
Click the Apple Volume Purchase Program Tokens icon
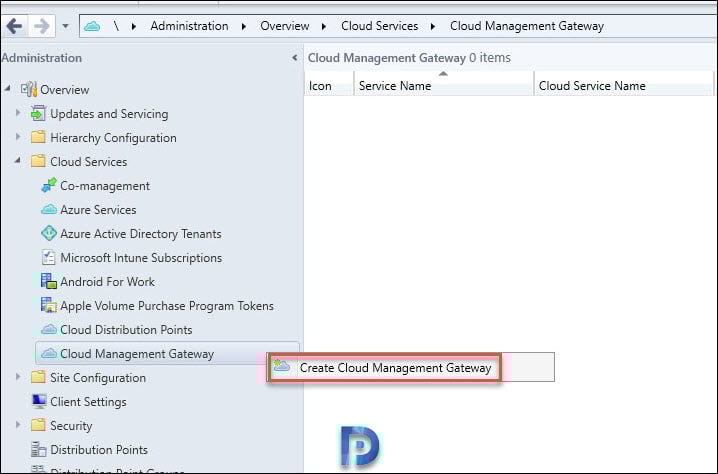point(49,305)
